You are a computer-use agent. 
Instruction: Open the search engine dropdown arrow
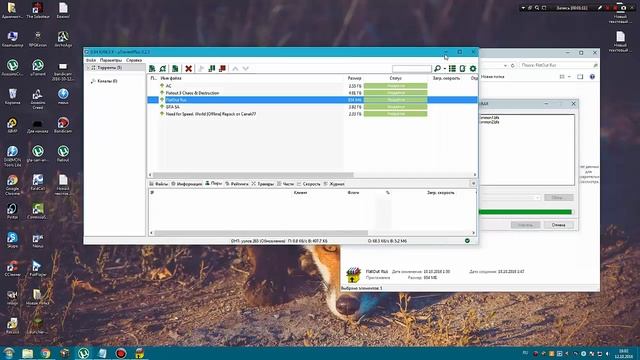[444, 69]
